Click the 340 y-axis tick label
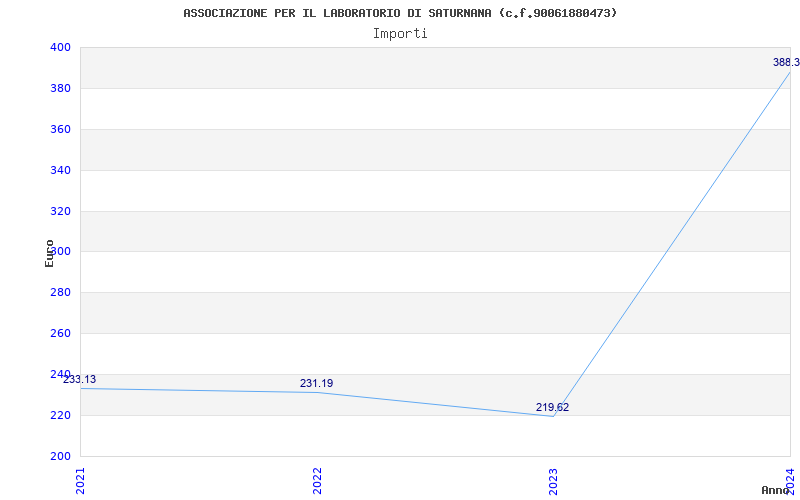 point(60,170)
